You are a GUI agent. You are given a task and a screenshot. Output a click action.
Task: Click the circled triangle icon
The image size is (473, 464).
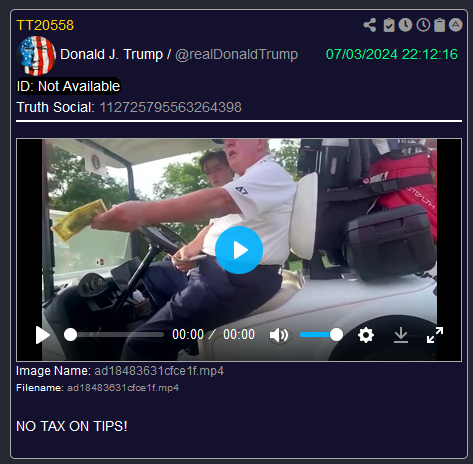click(x=456, y=25)
